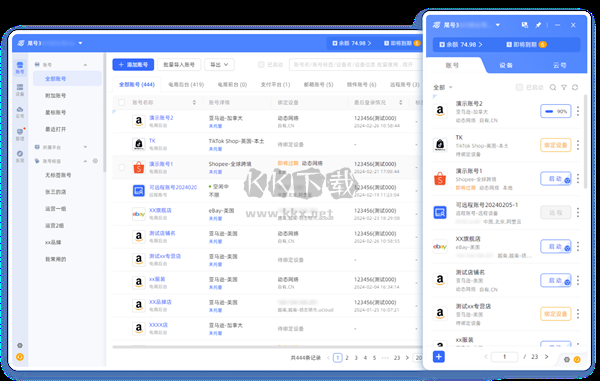Screen dimensions: 600x381
Task: Click the blue 添加账号 button
Action: point(133,65)
